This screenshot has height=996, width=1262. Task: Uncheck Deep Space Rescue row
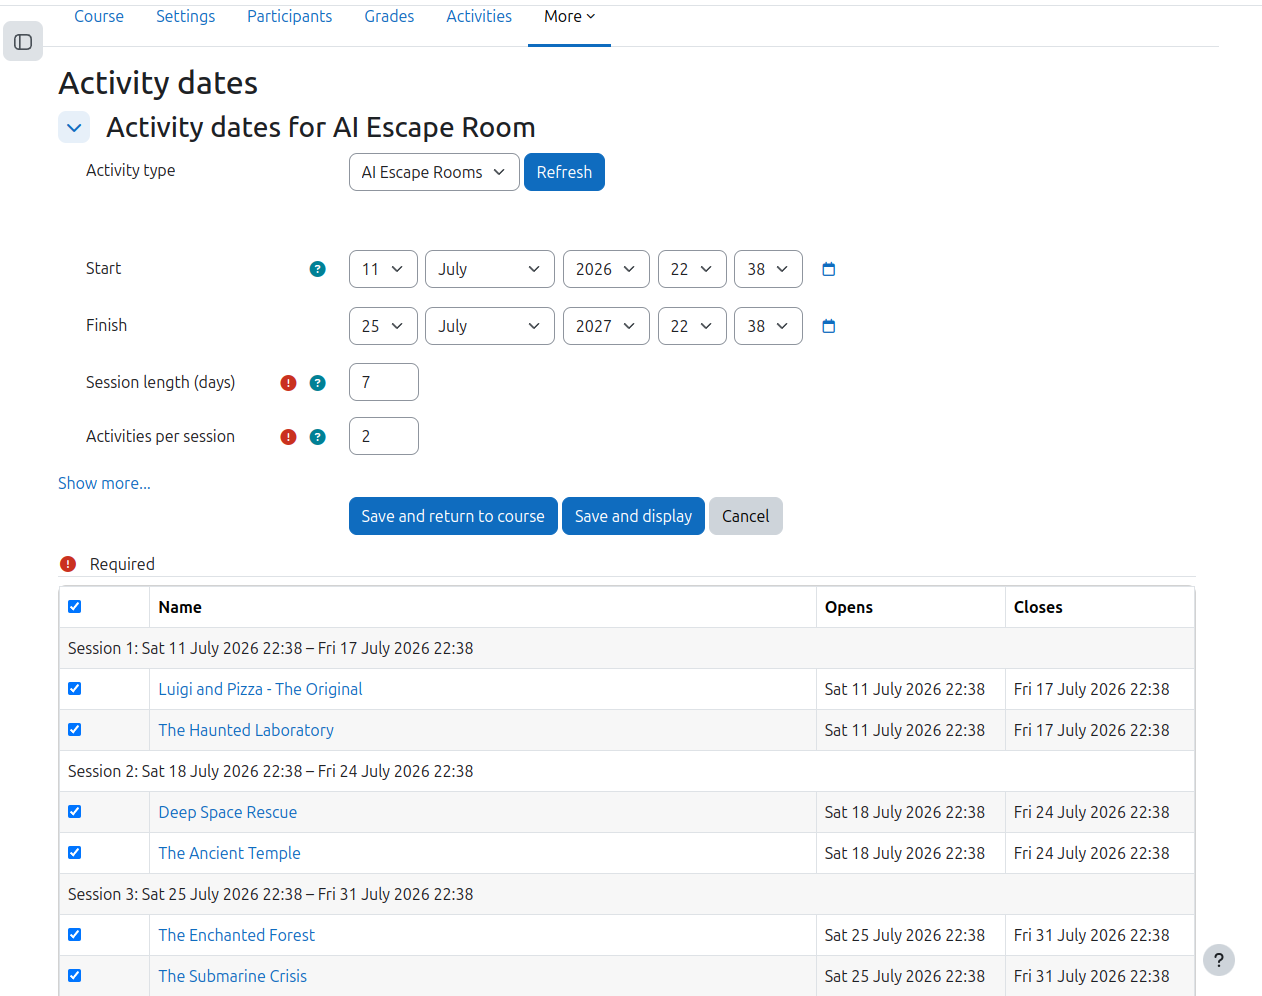tap(74, 812)
